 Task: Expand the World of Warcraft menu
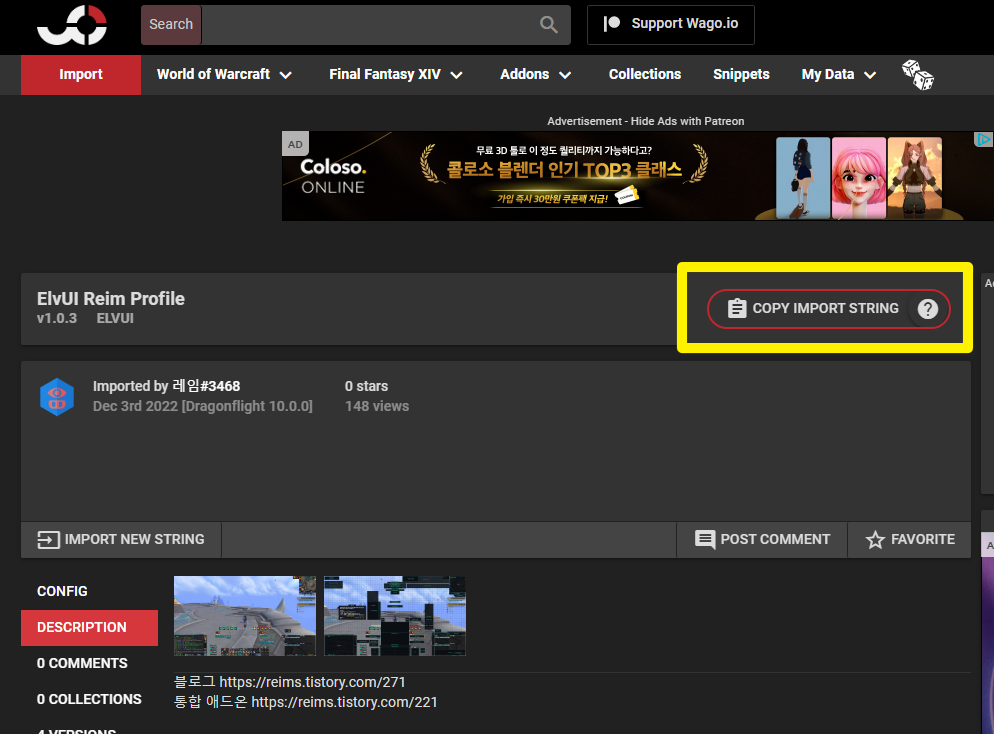(x=224, y=75)
